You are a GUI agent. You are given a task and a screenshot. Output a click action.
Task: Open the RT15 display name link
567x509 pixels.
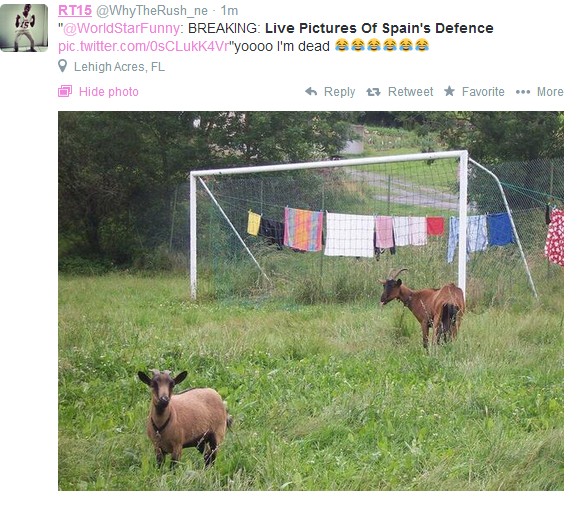(75, 10)
